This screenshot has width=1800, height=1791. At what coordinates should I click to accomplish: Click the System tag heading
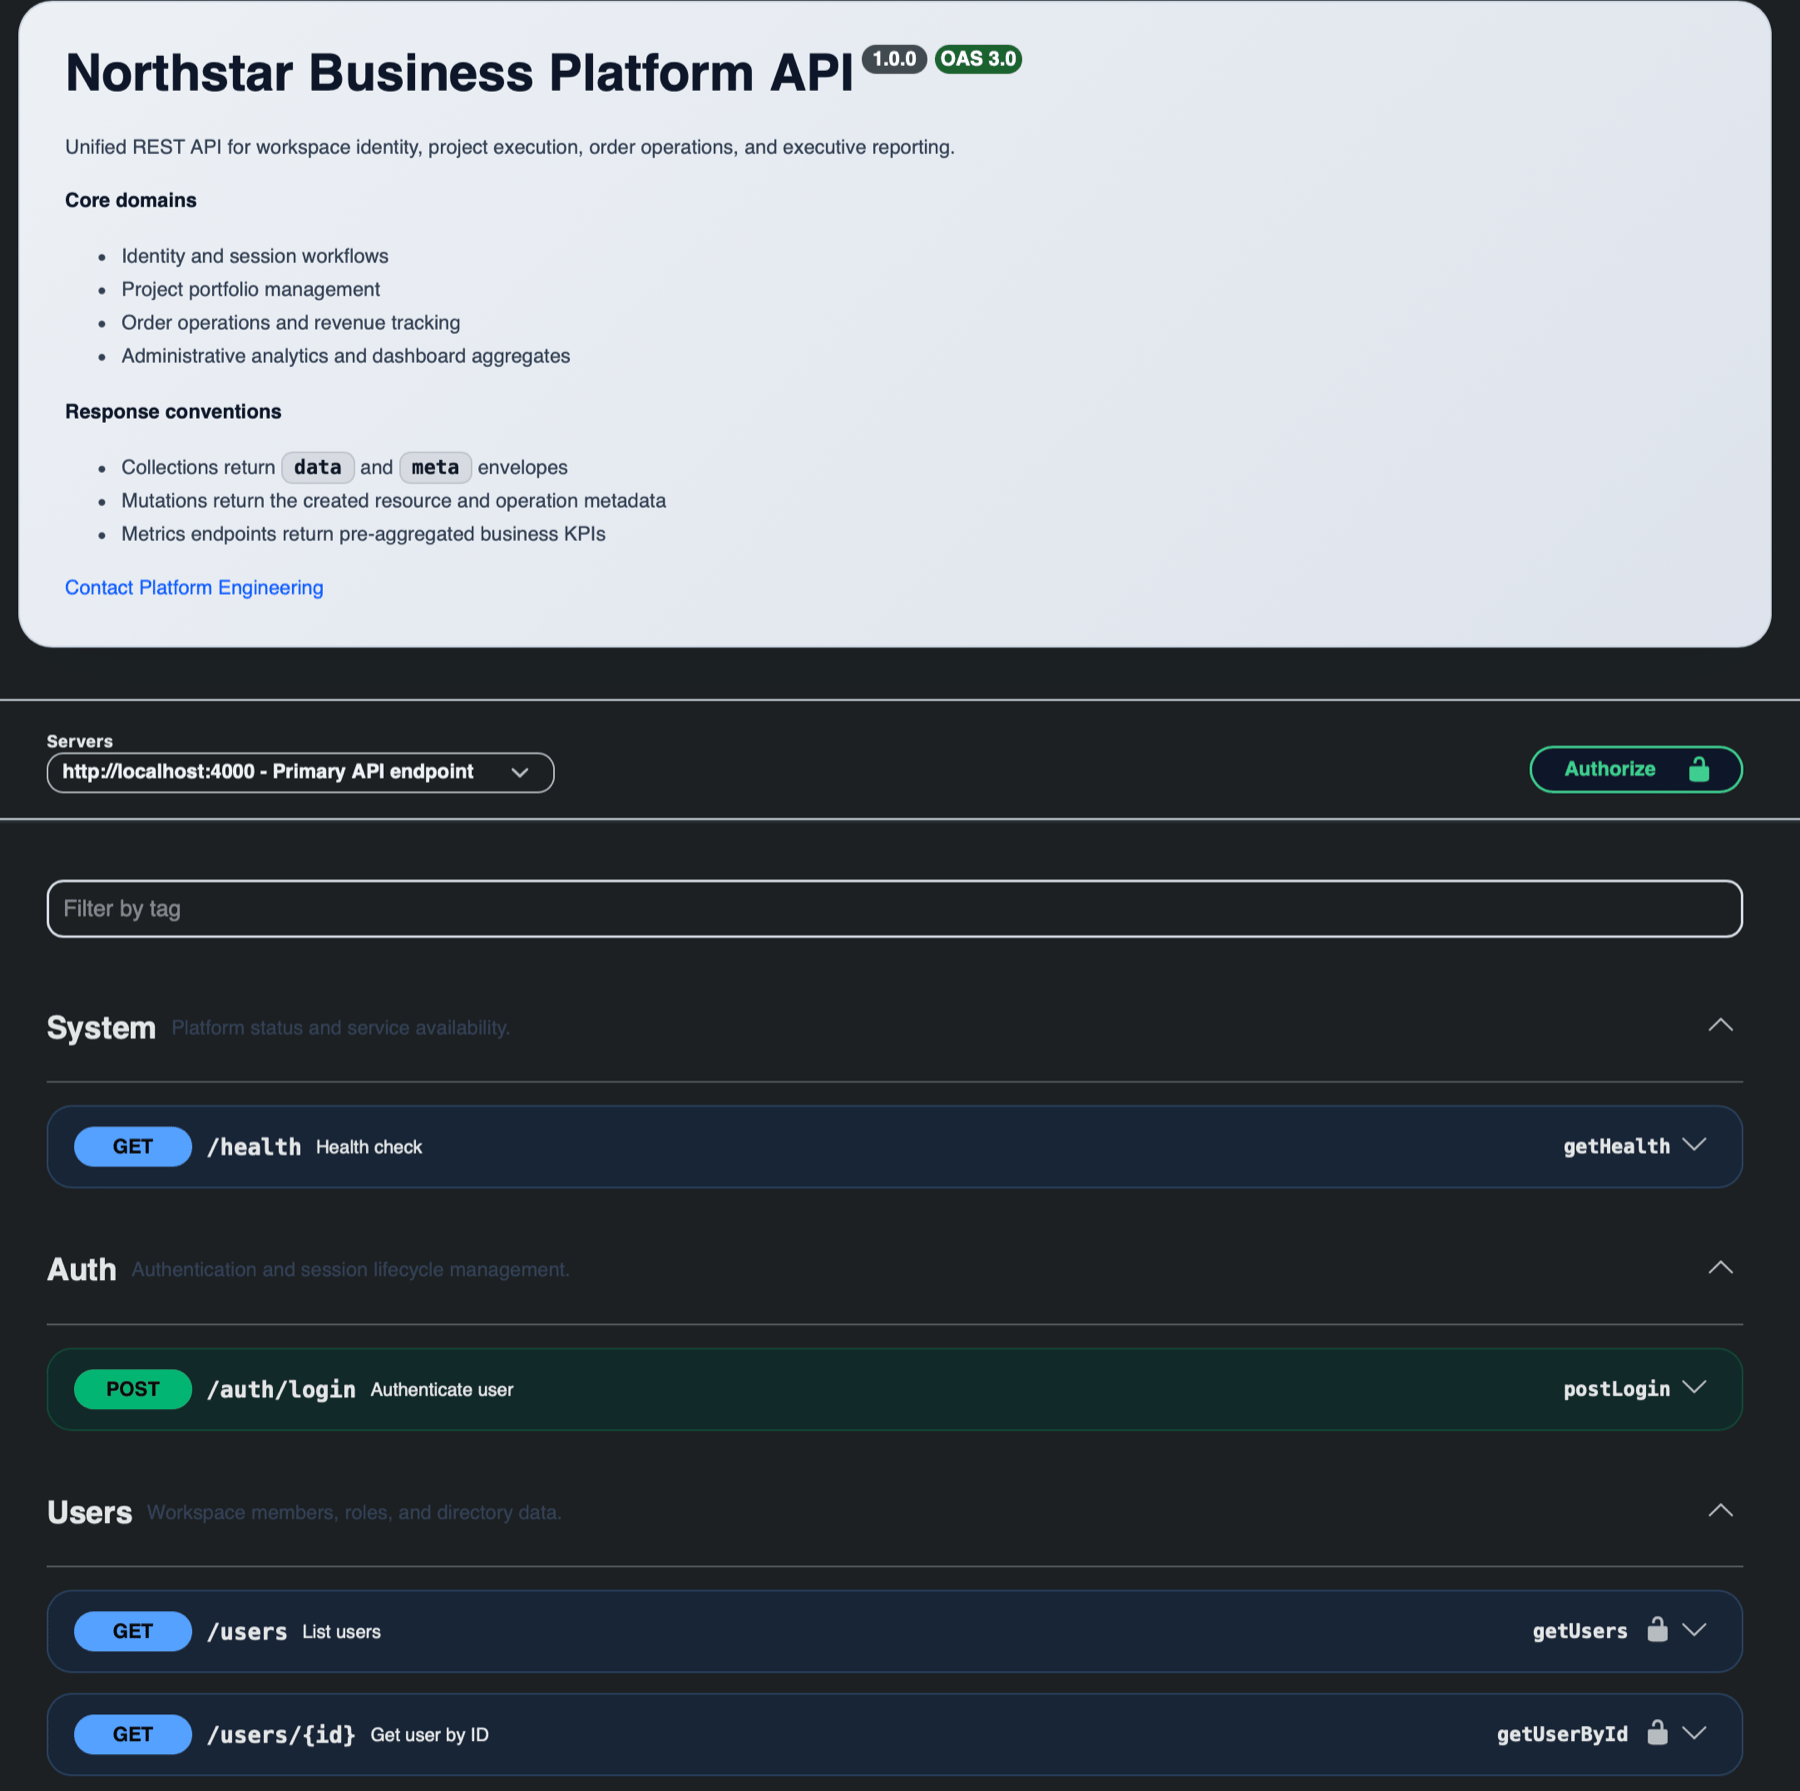101,1028
